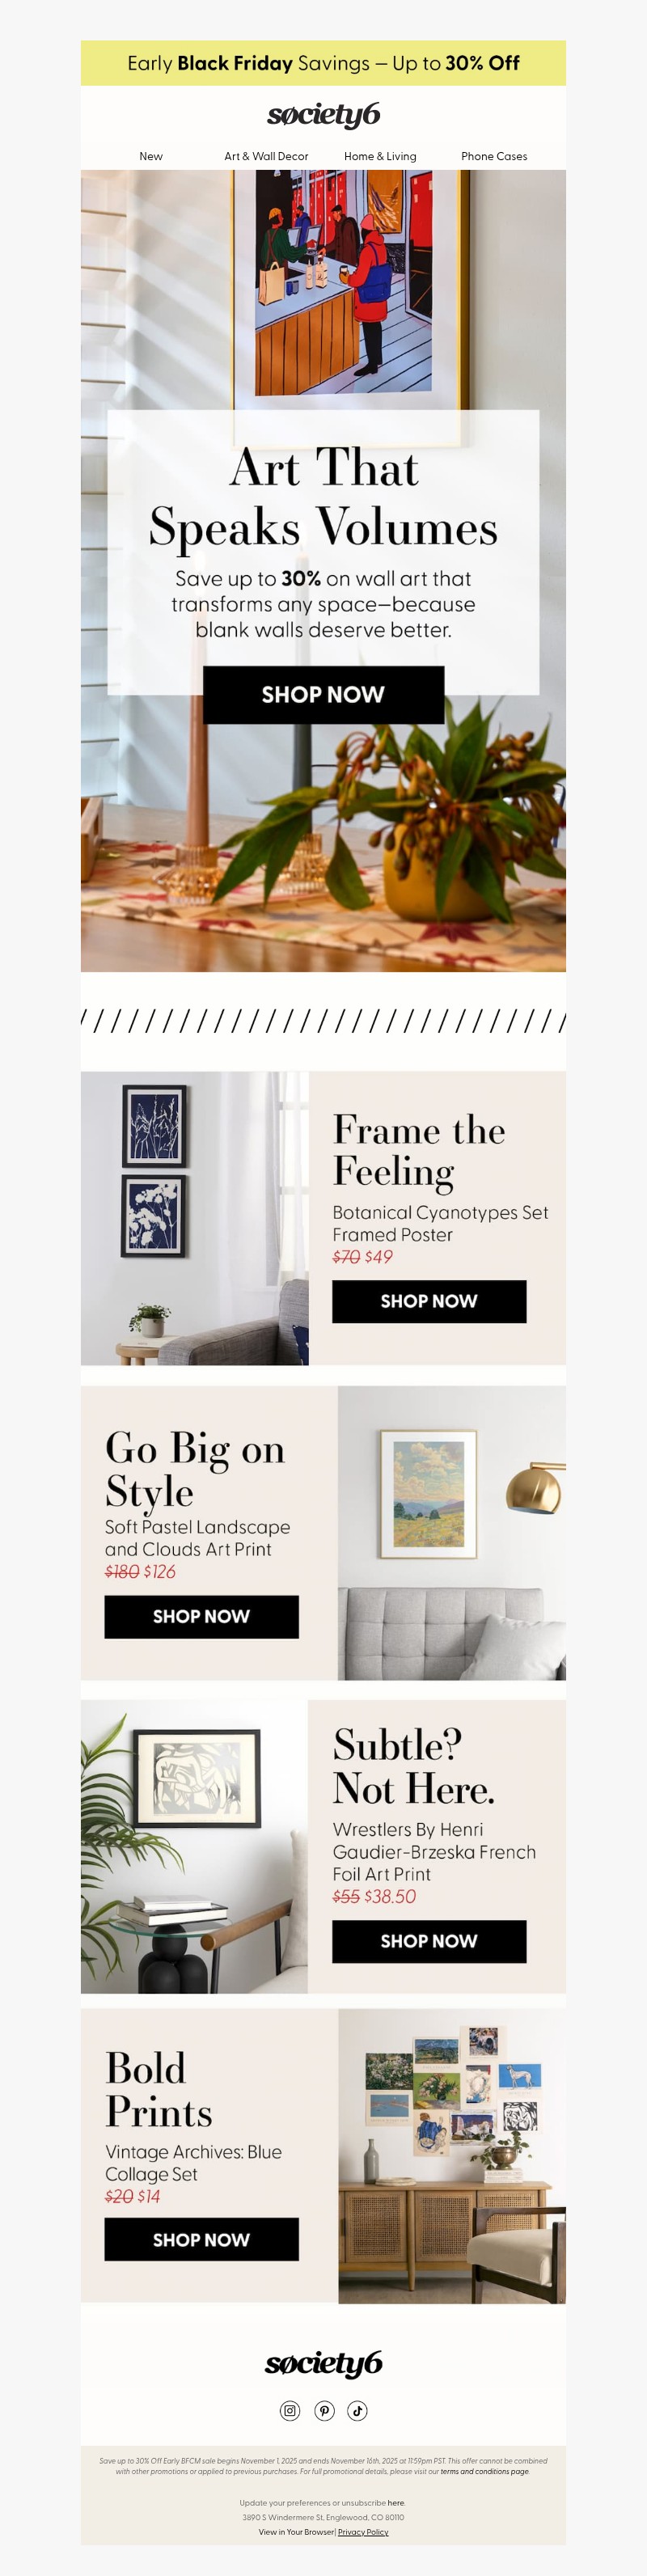Screen dimensions: 647x2576
Task: Open the Privacy Policy link
Action: 363,2532
